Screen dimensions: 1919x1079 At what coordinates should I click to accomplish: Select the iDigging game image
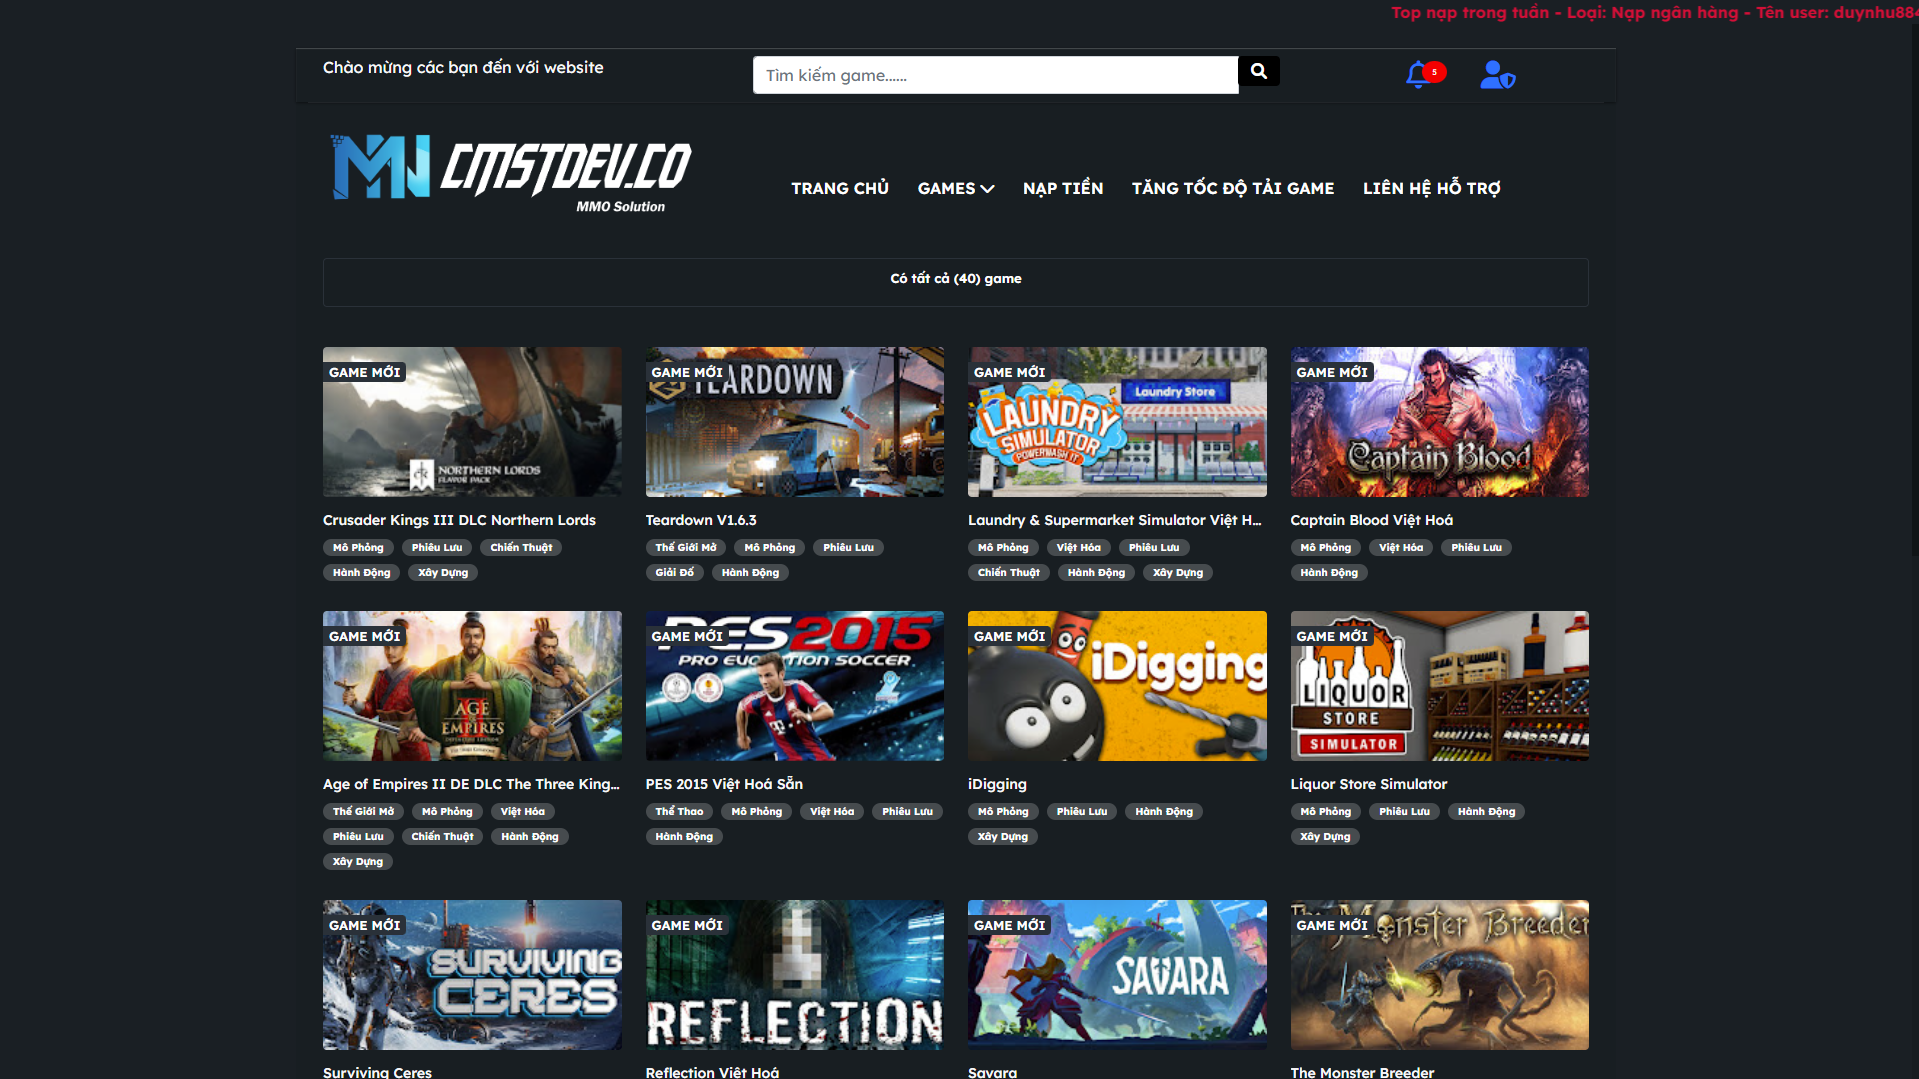click(x=1116, y=686)
